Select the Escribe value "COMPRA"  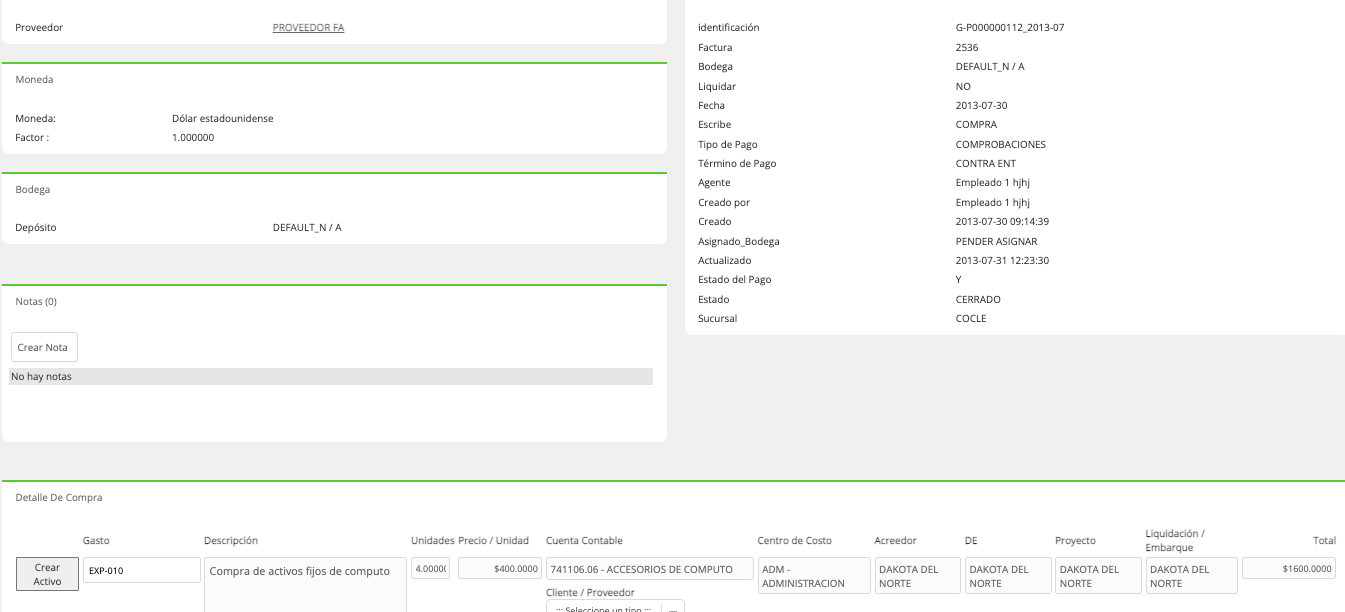(x=976, y=125)
